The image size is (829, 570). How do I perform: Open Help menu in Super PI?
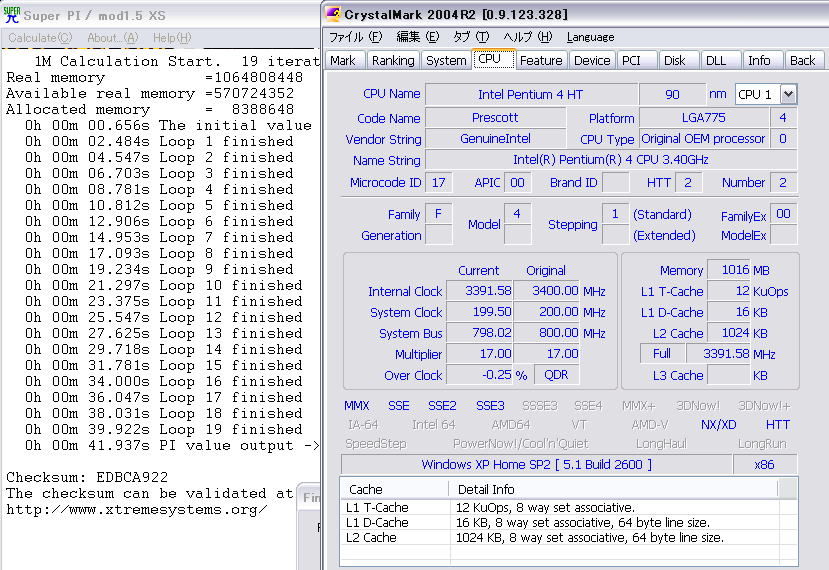[172, 38]
